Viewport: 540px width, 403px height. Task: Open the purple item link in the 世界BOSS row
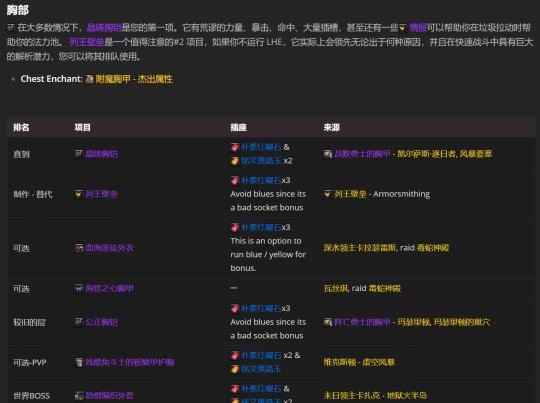point(109,396)
